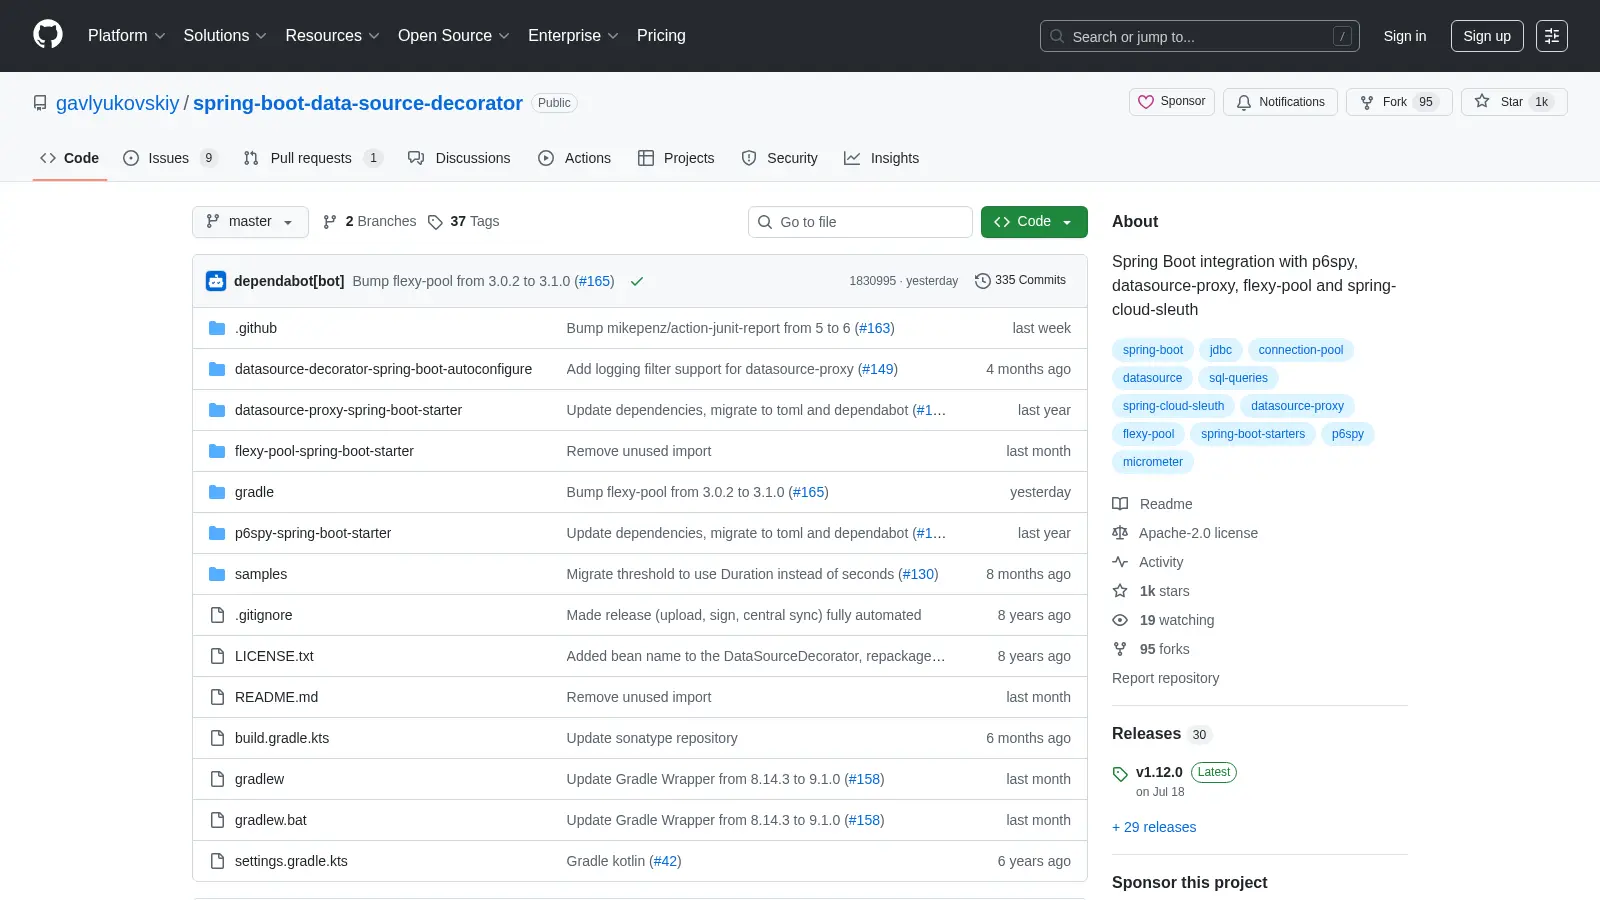Click the README.md file icon
This screenshot has width=1600, height=900.
217,697
